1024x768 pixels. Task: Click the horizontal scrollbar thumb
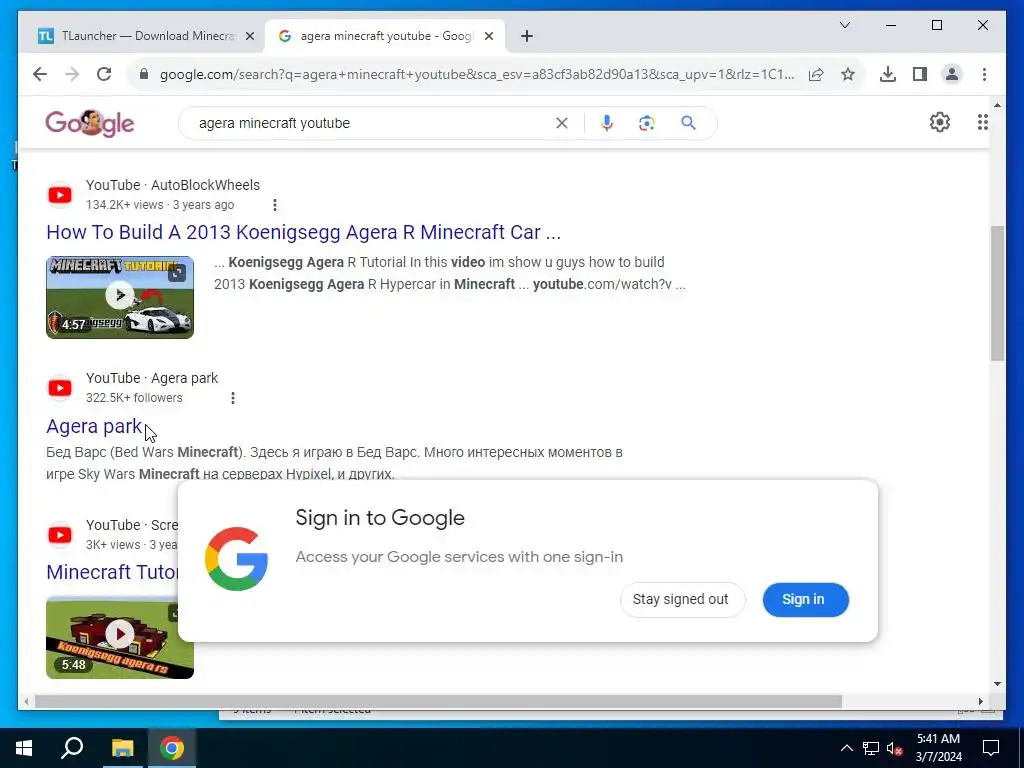(x=438, y=701)
